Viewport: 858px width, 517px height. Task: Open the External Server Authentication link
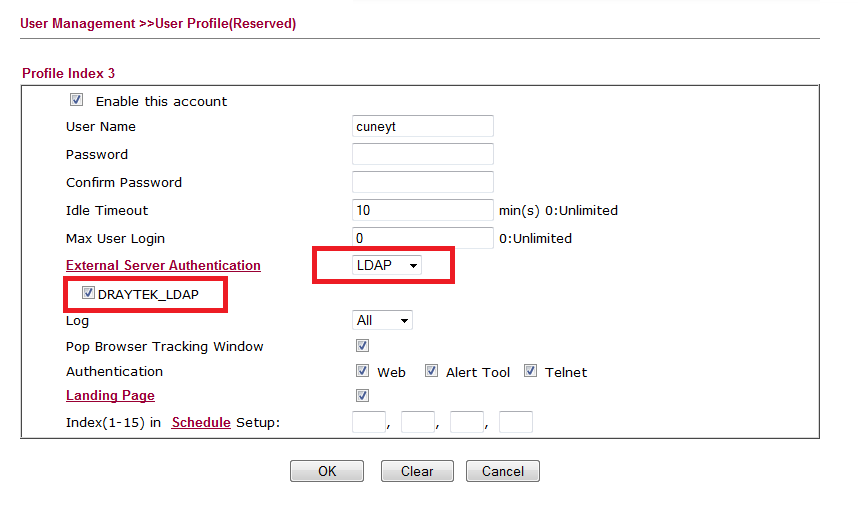click(163, 265)
